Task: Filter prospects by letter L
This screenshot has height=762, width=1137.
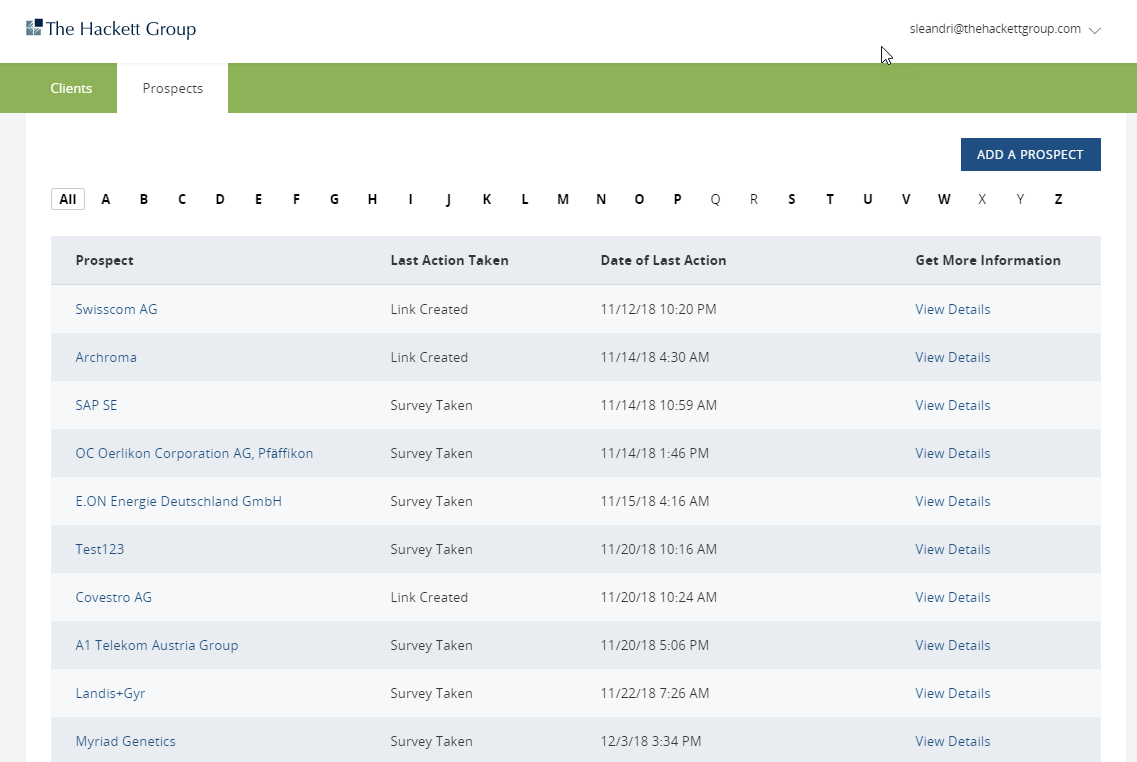Action: pos(524,199)
